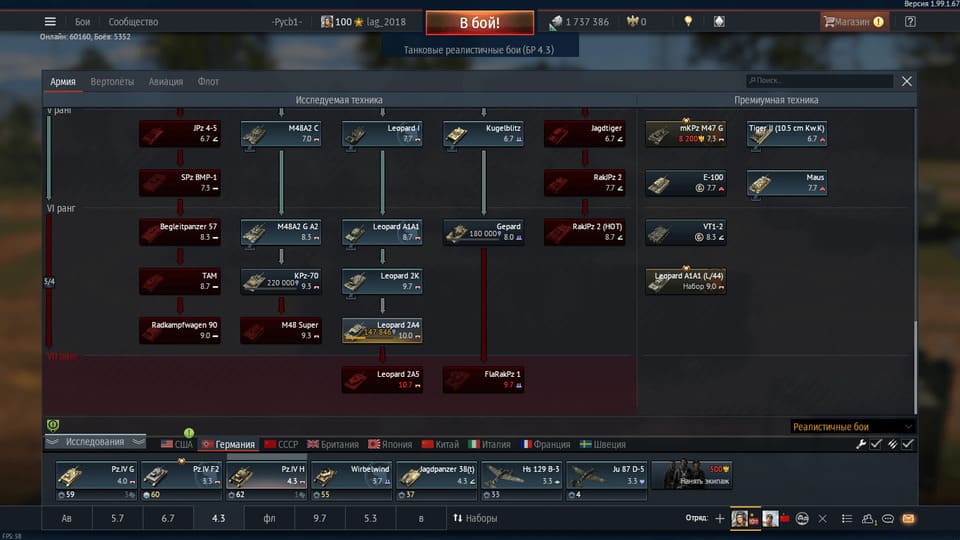This screenshot has height=540, width=960.
Task: Select the Китай nation tab
Action: tap(440, 444)
